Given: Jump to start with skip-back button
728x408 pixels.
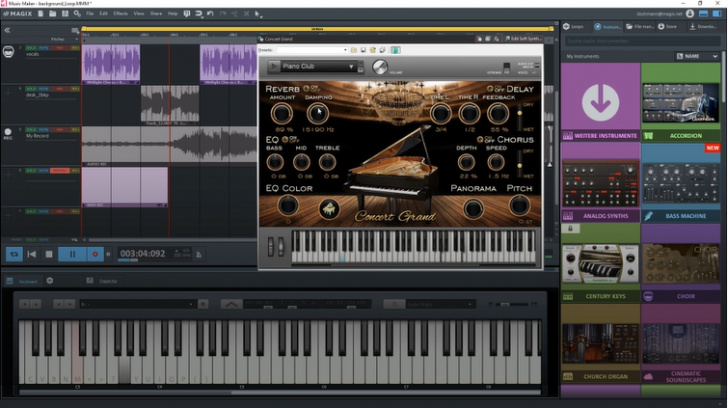Looking at the screenshot, I should coord(32,254).
